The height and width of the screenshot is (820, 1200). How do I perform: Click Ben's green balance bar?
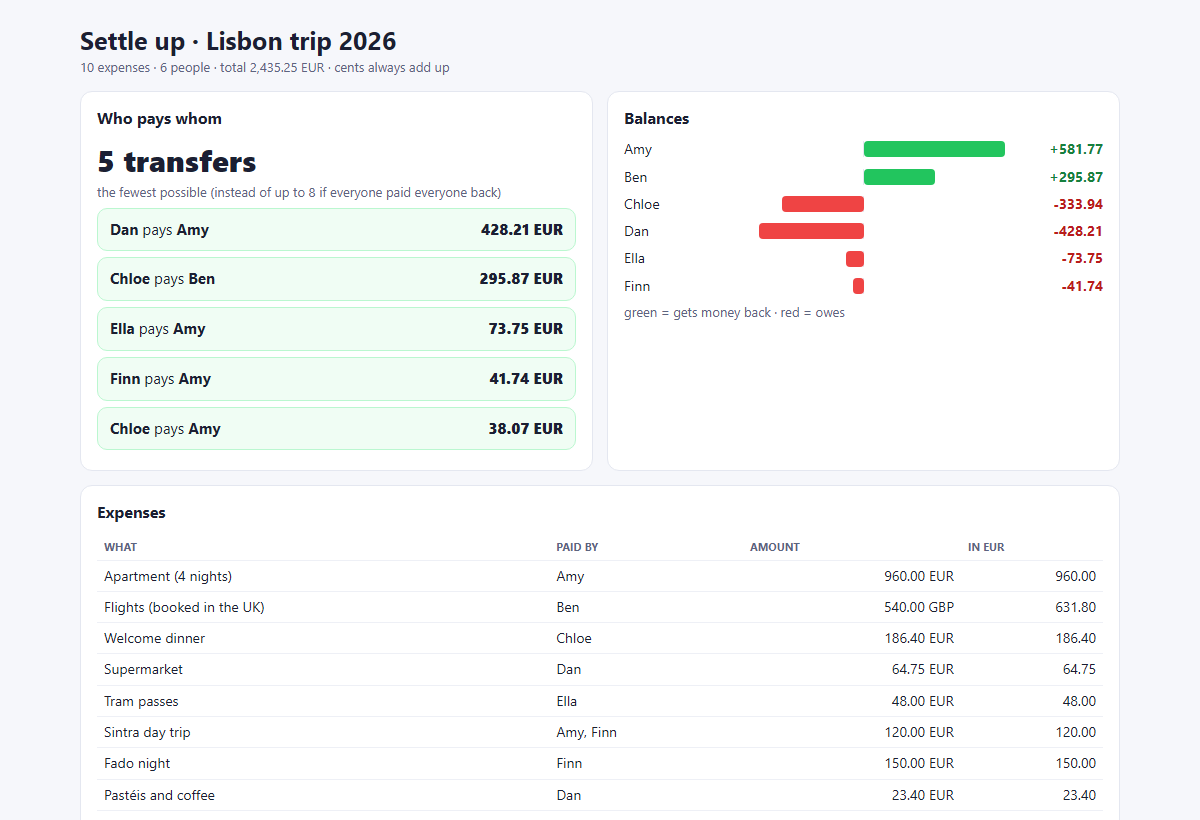tap(899, 177)
